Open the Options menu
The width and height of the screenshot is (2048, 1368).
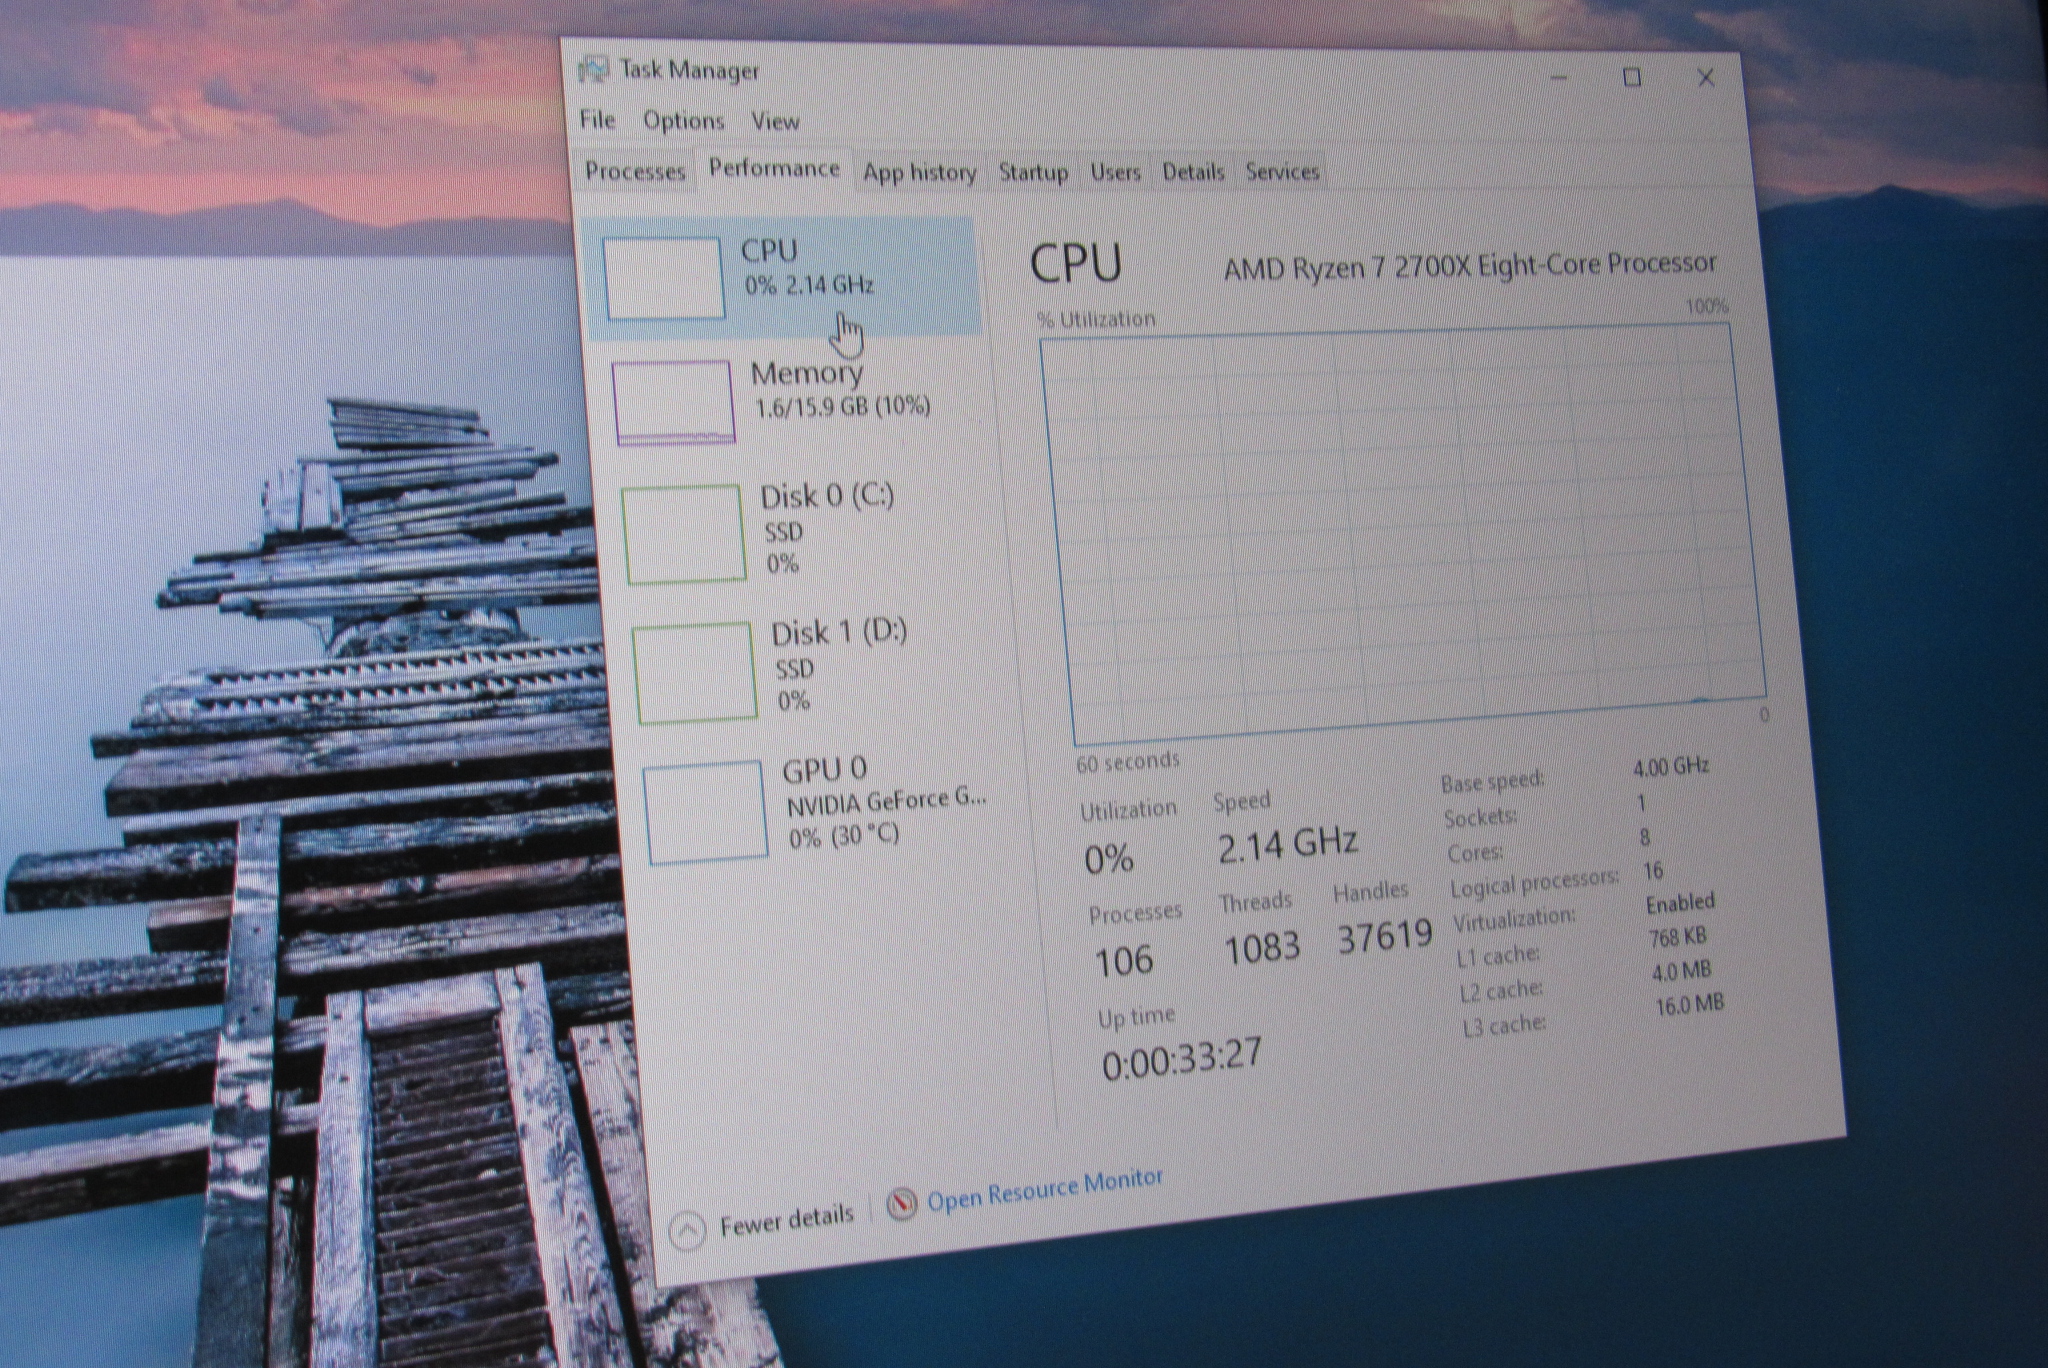pos(683,121)
